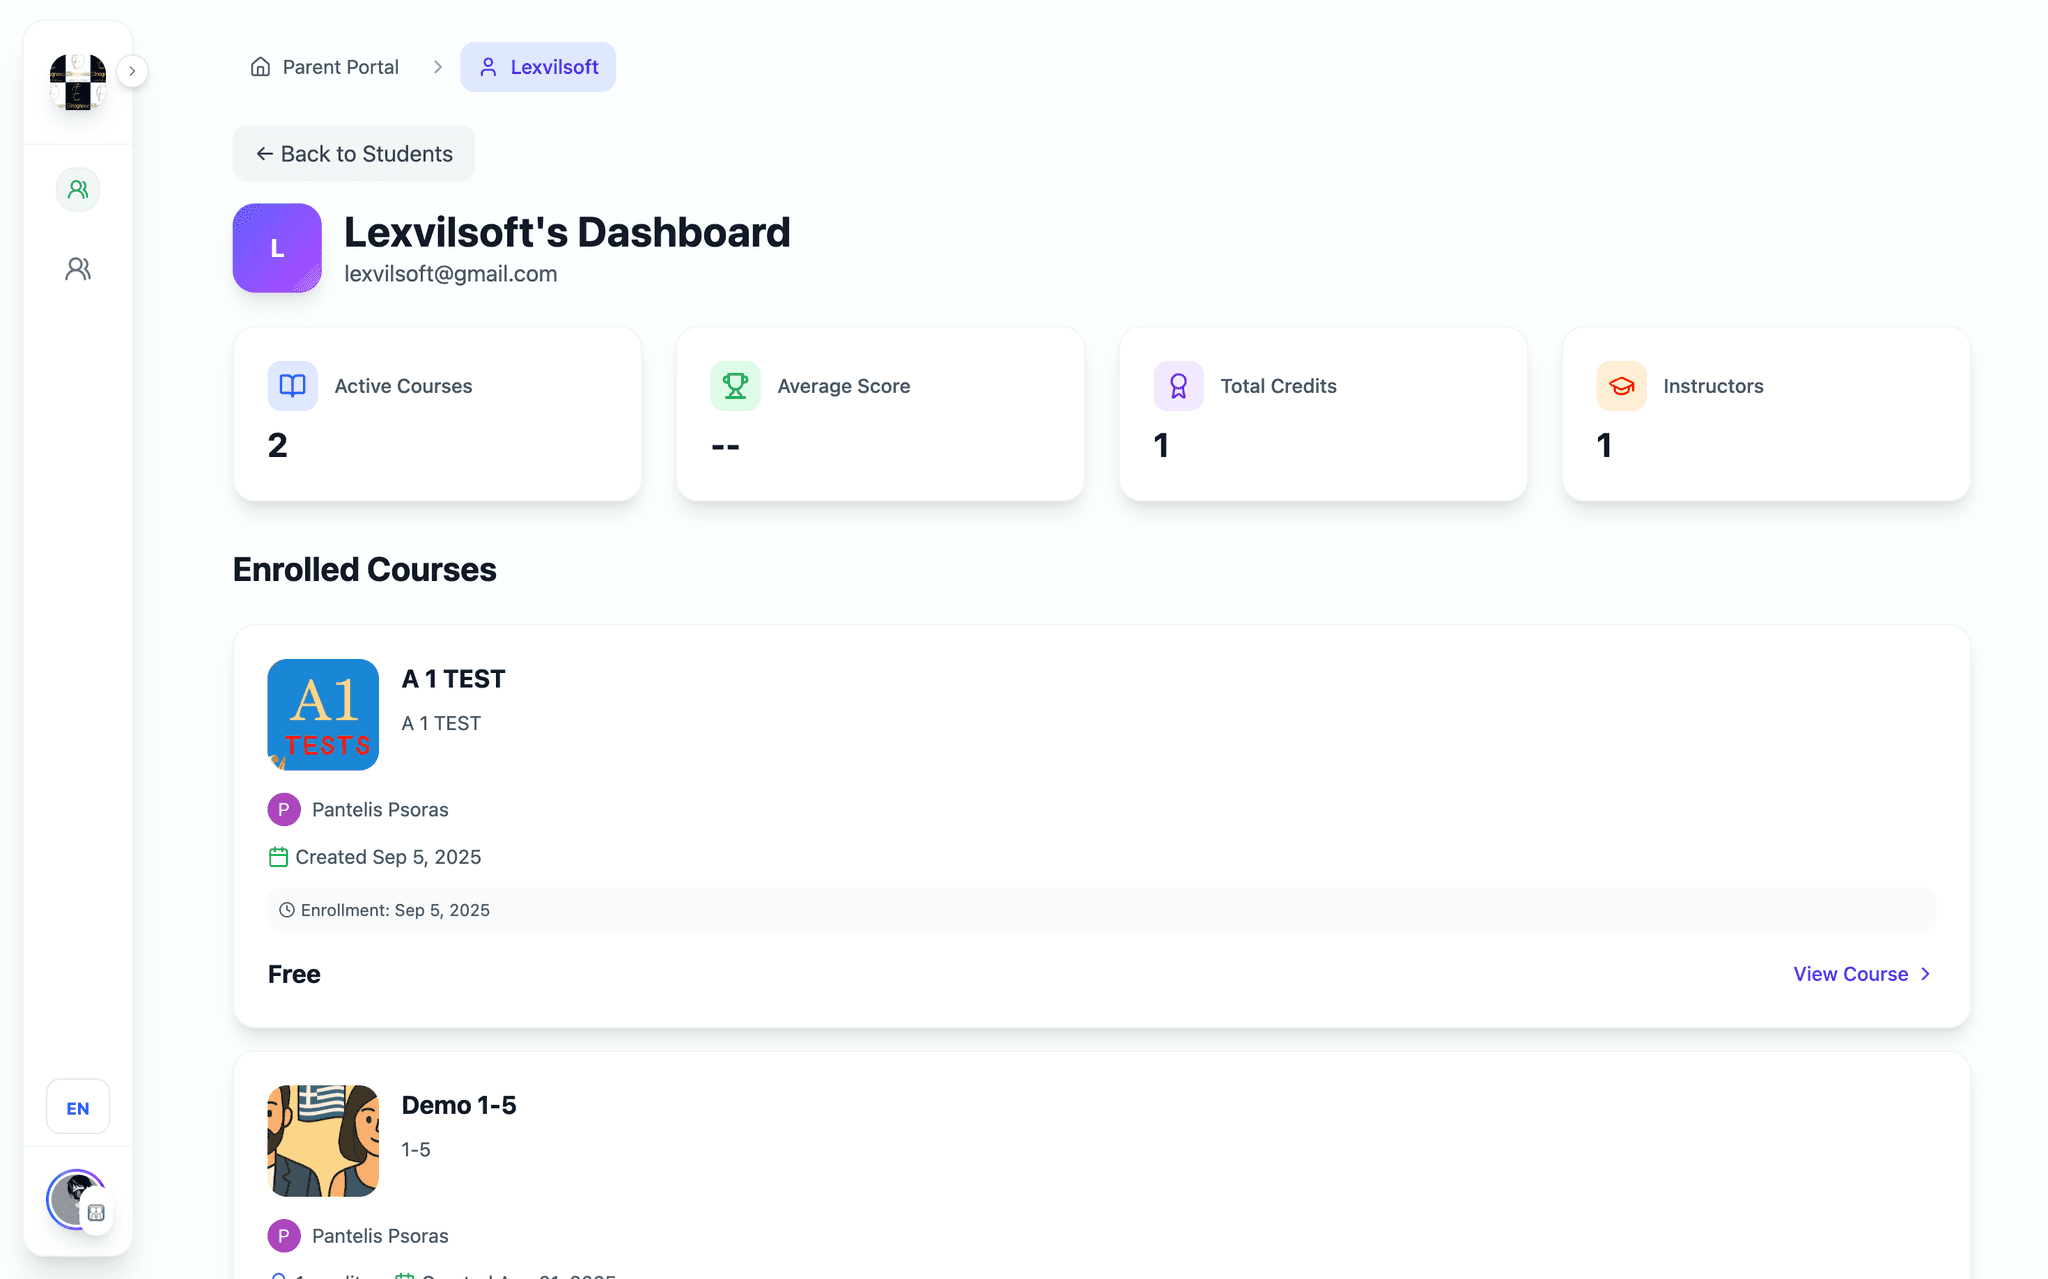
Task: Select the Lexvilsoft breadcrumb chip
Action: pyautogui.click(x=538, y=67)
